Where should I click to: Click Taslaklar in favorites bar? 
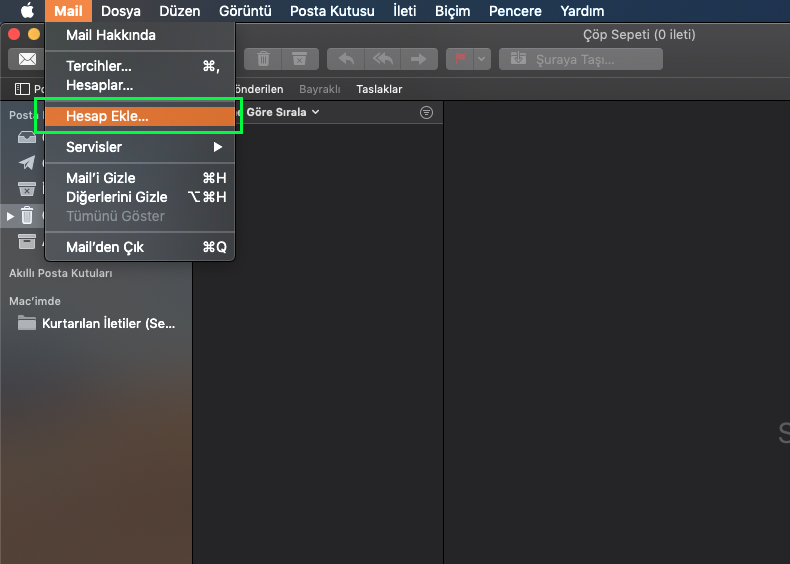379,89
